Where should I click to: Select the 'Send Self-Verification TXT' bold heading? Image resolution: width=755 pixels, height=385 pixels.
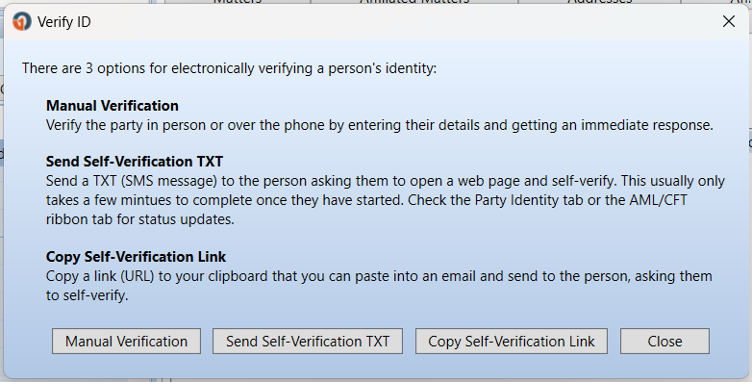tap(134, 161)
